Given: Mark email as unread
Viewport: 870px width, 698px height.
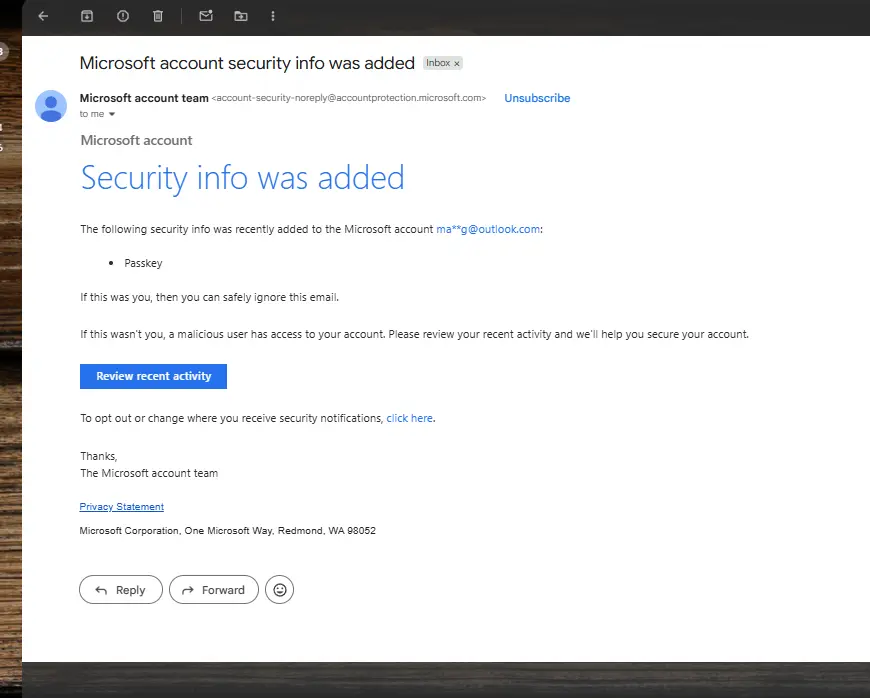Looking at the screenshot, I should coord(206,16).
